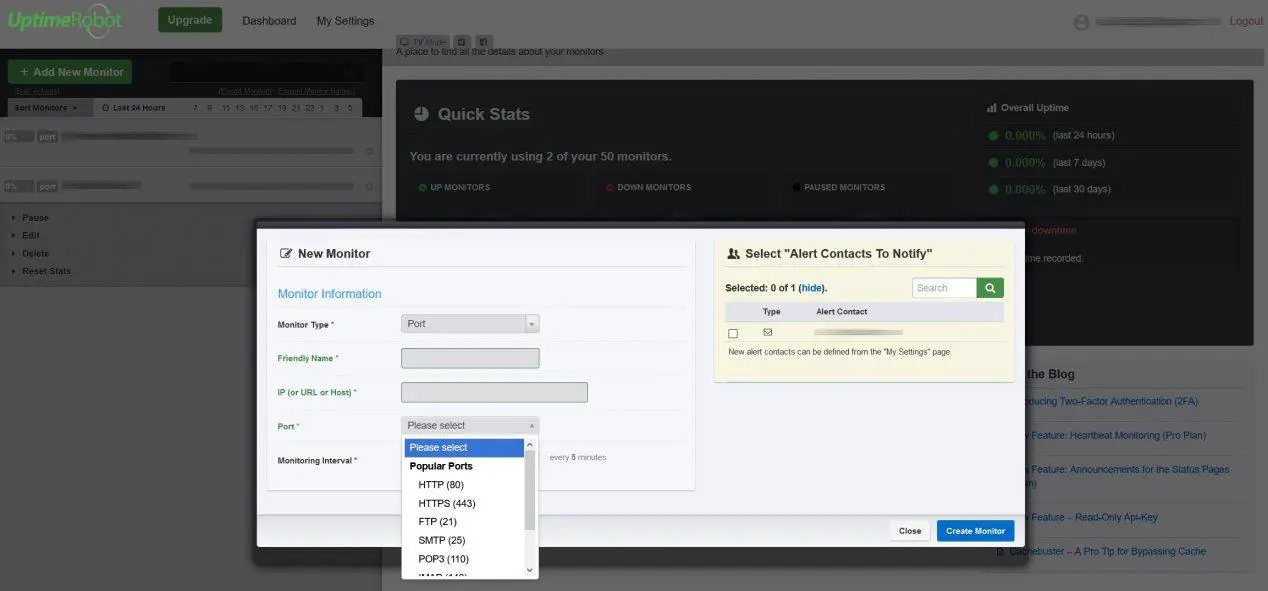The image size is (1268, 591).
Task: Collapse the Port select box
Action: coord(470,426)
